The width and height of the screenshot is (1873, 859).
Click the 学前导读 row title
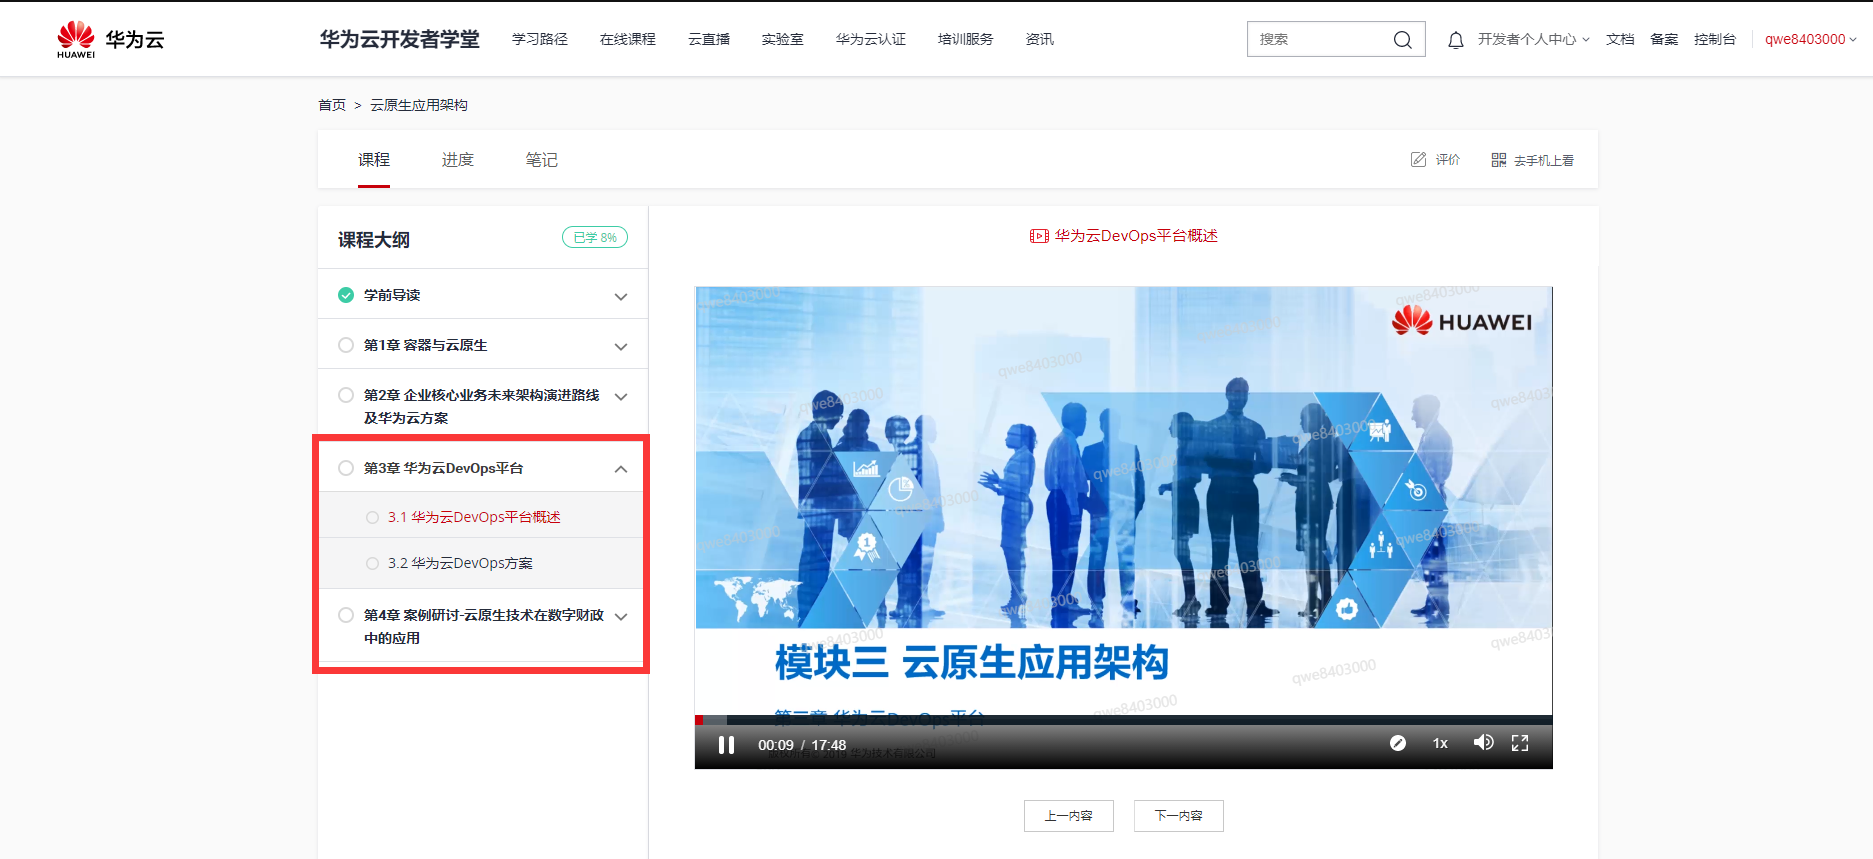[x=392, y=295]
